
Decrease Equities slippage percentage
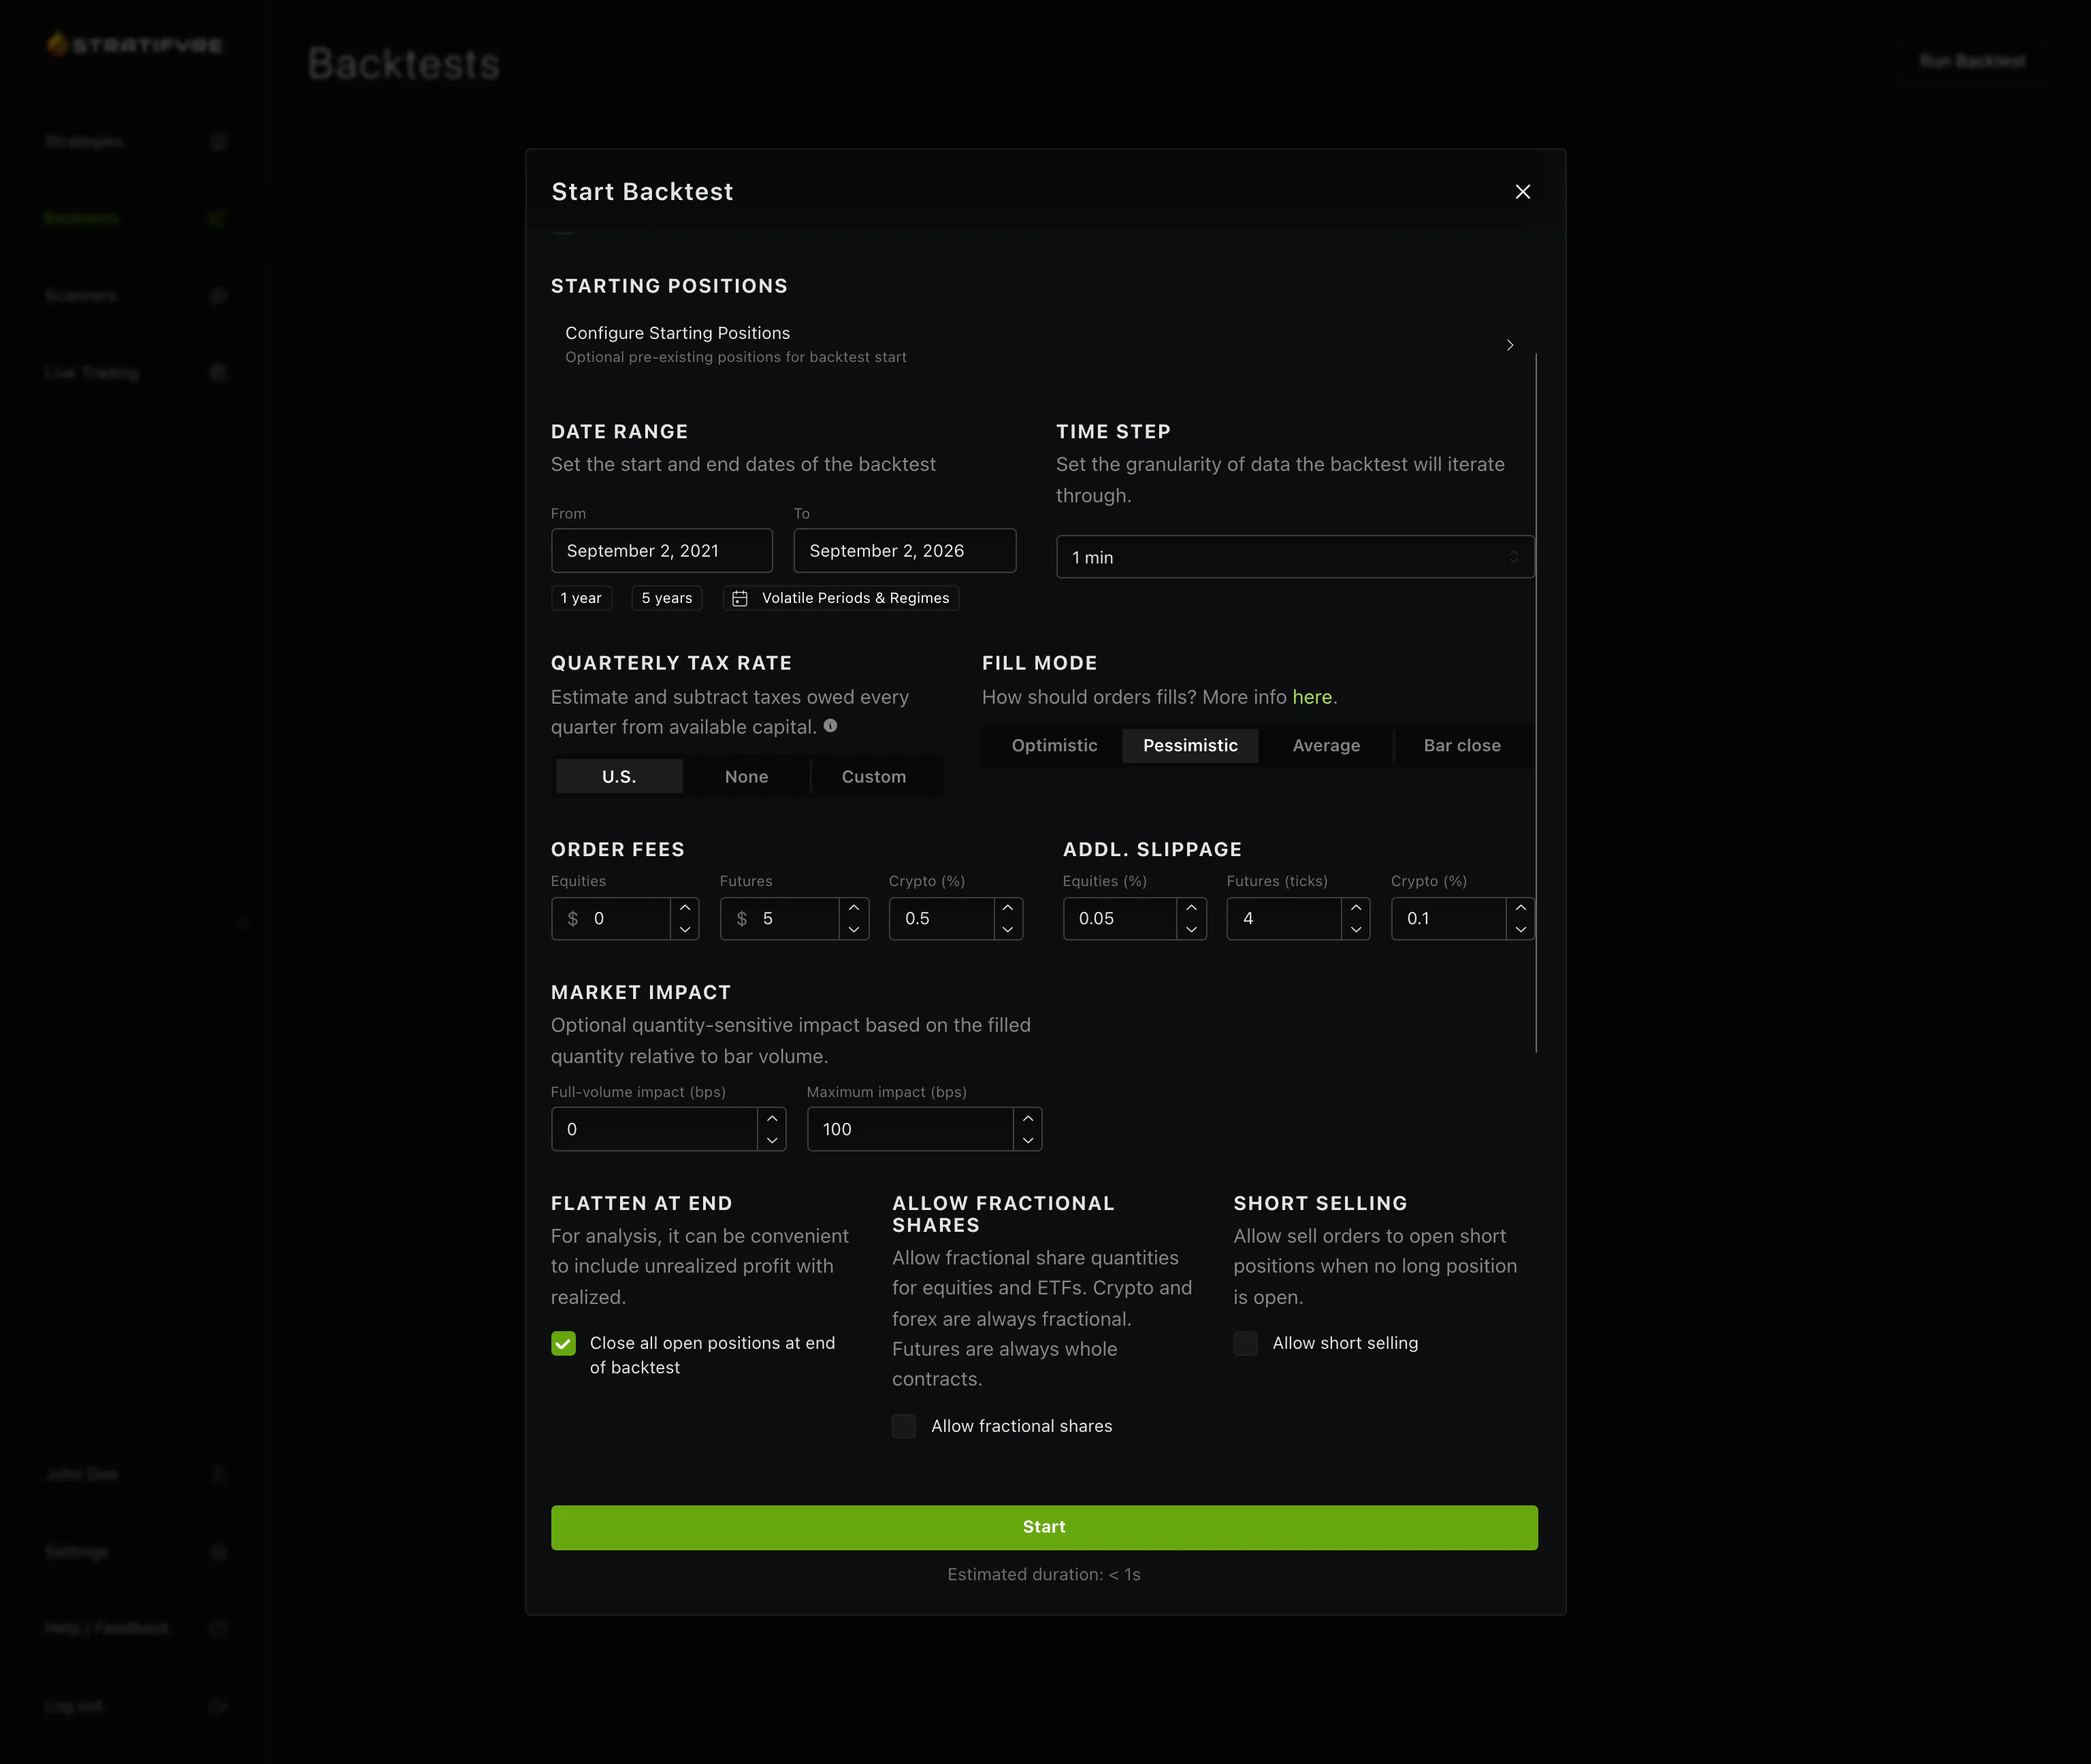[x=1191, y=929]
